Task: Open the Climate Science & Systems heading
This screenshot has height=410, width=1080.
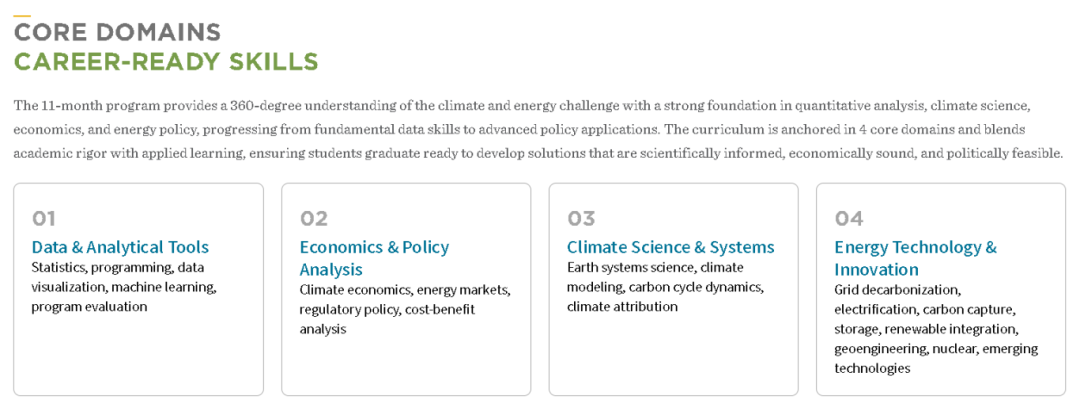Action: pyautogui.click(x=670, y=247)
